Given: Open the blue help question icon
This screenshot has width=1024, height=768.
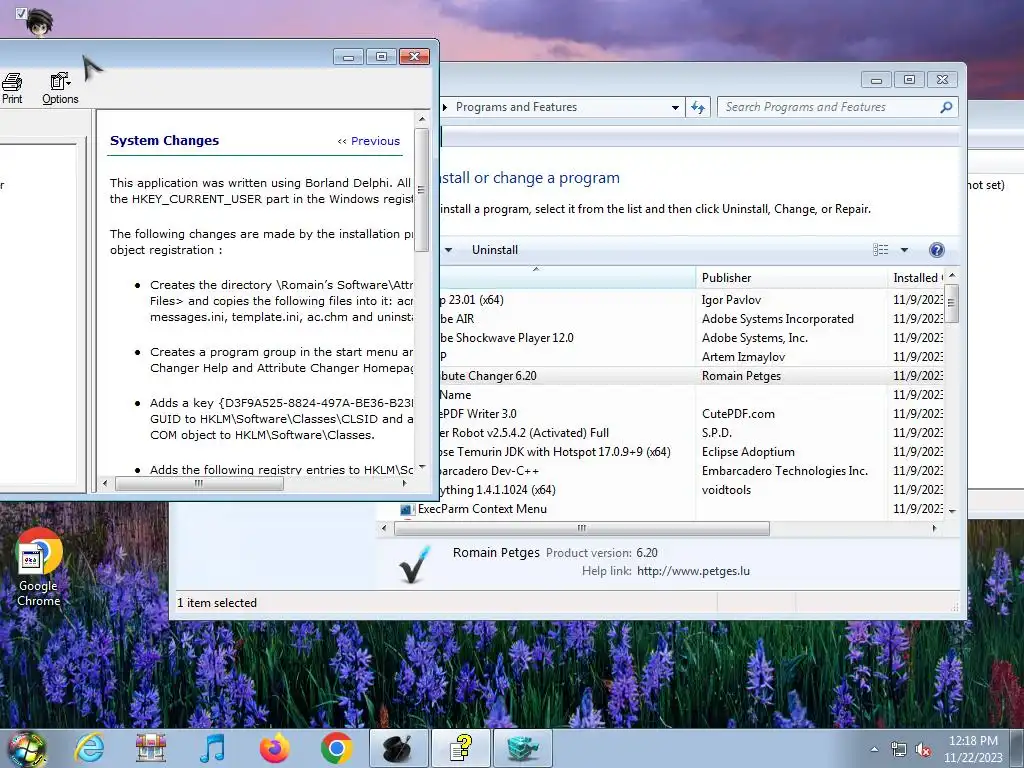Looking at the screenshot, I should [x=936, y=249].
